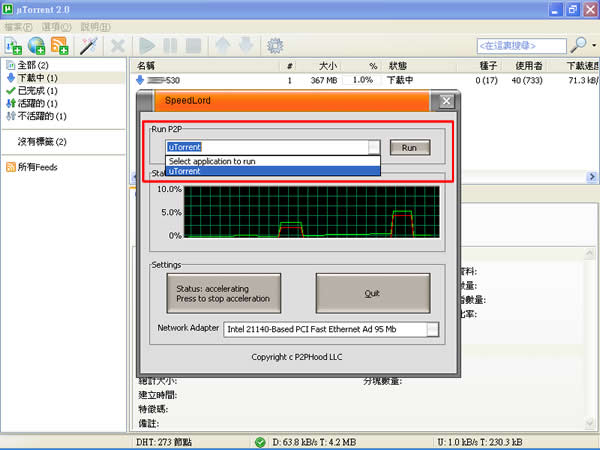Click the 0 (17) seeds cell
The height and width of the screenshot is (450, 600).
click(486, 80)
